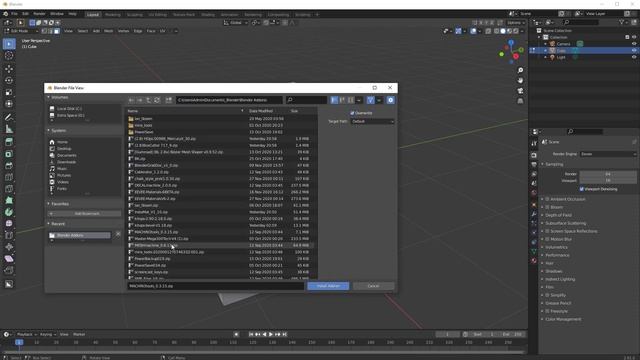Viewport: 640px width, 360px height.
Task: Click the viewport pan hand icon
Action: point(520,80)
